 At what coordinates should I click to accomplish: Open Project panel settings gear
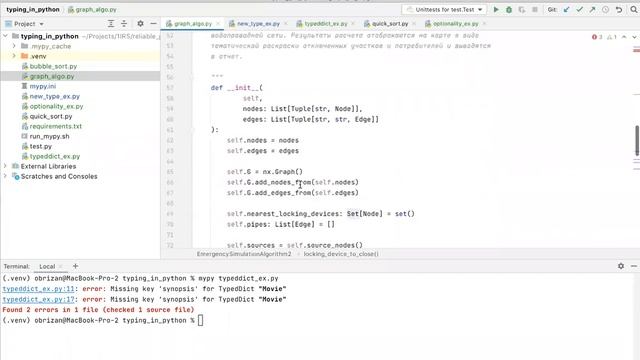click(x=140, y=24)
